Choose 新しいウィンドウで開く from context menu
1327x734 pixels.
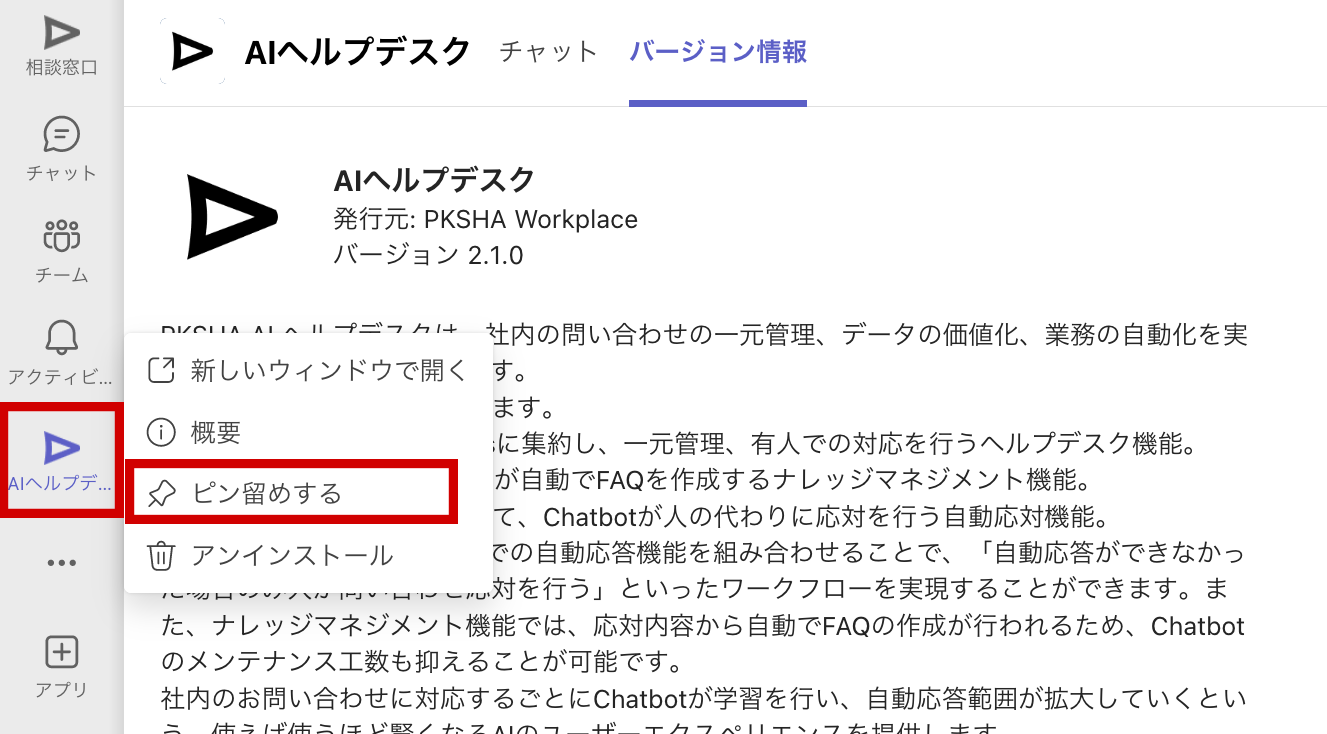point(308,371)
